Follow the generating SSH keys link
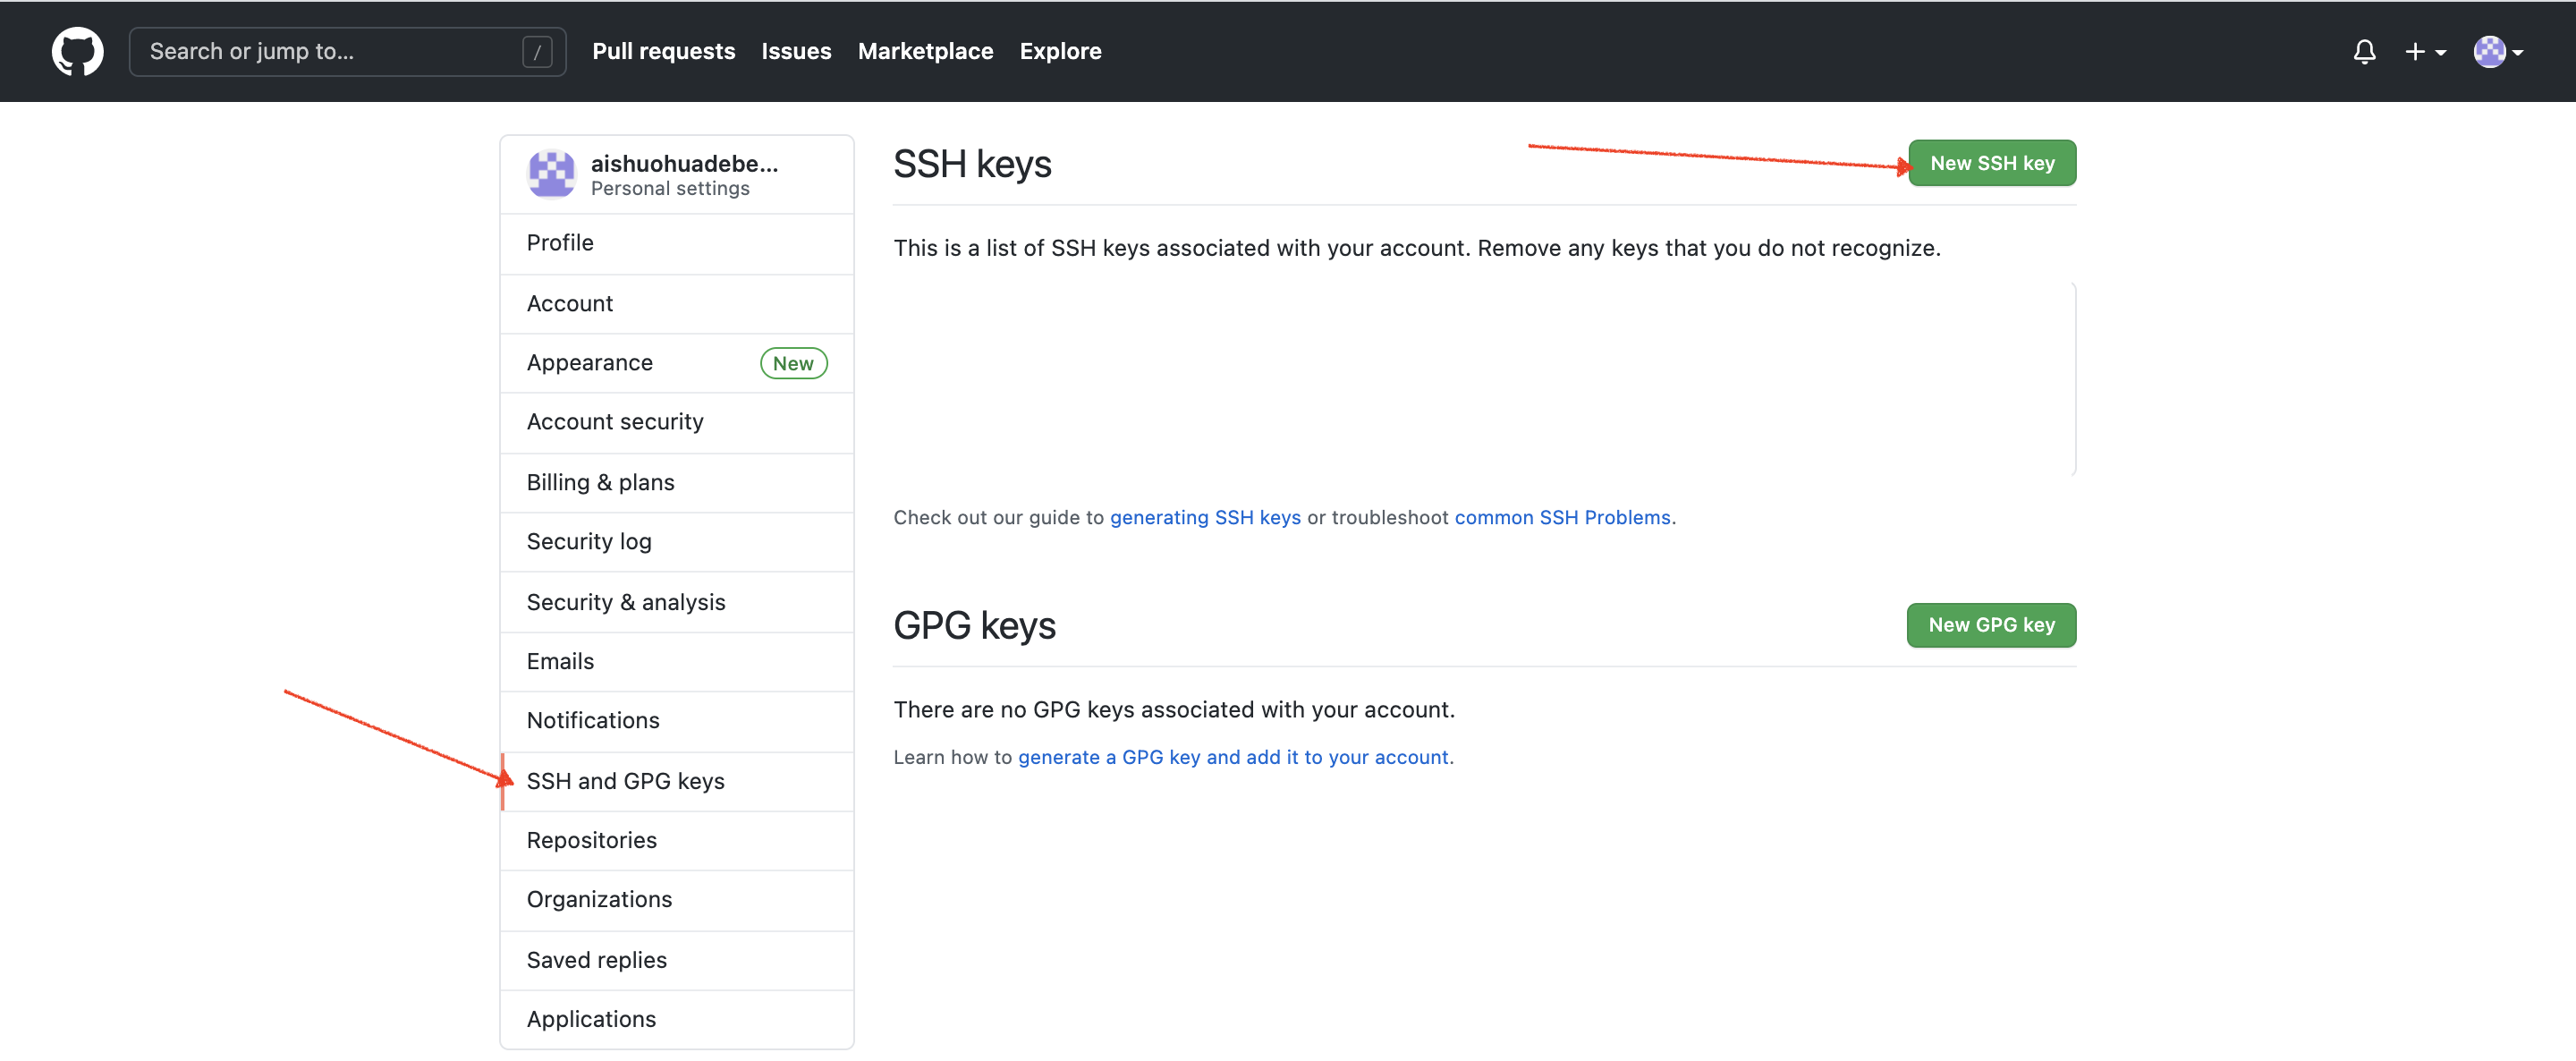The image size is (2576, 1061). (1205, 517)
